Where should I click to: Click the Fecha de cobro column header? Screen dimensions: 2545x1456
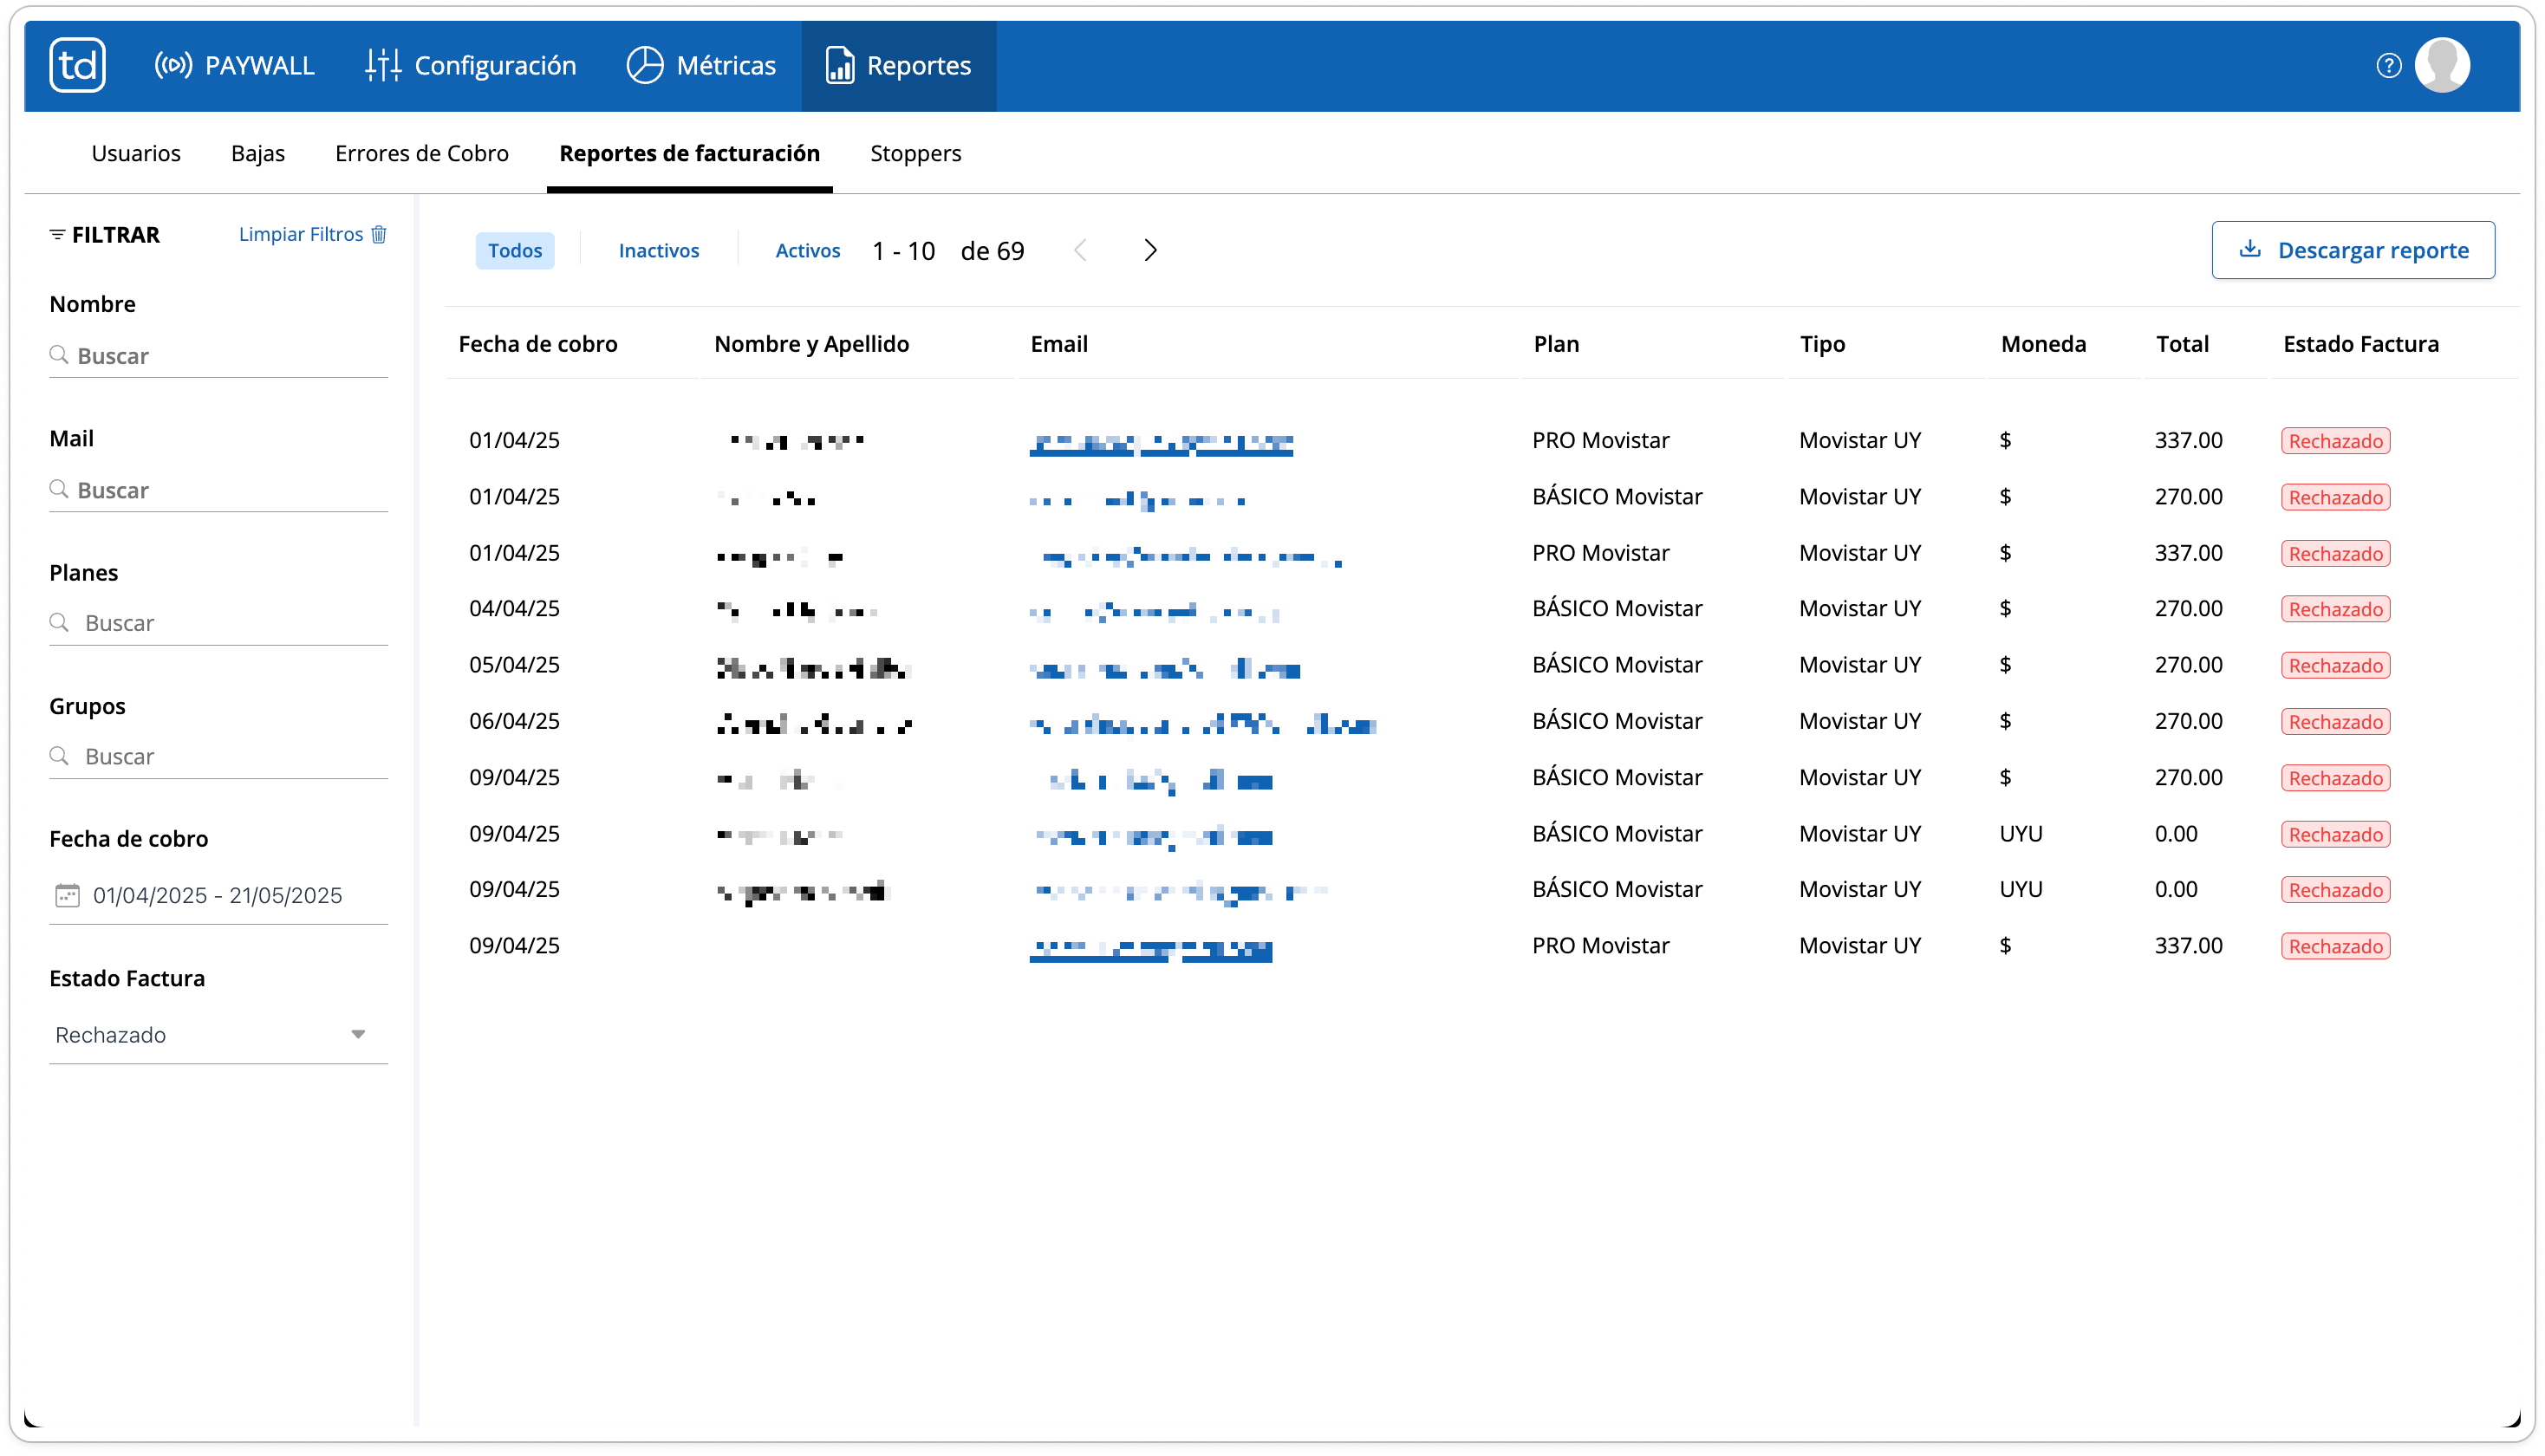[538, 344]
